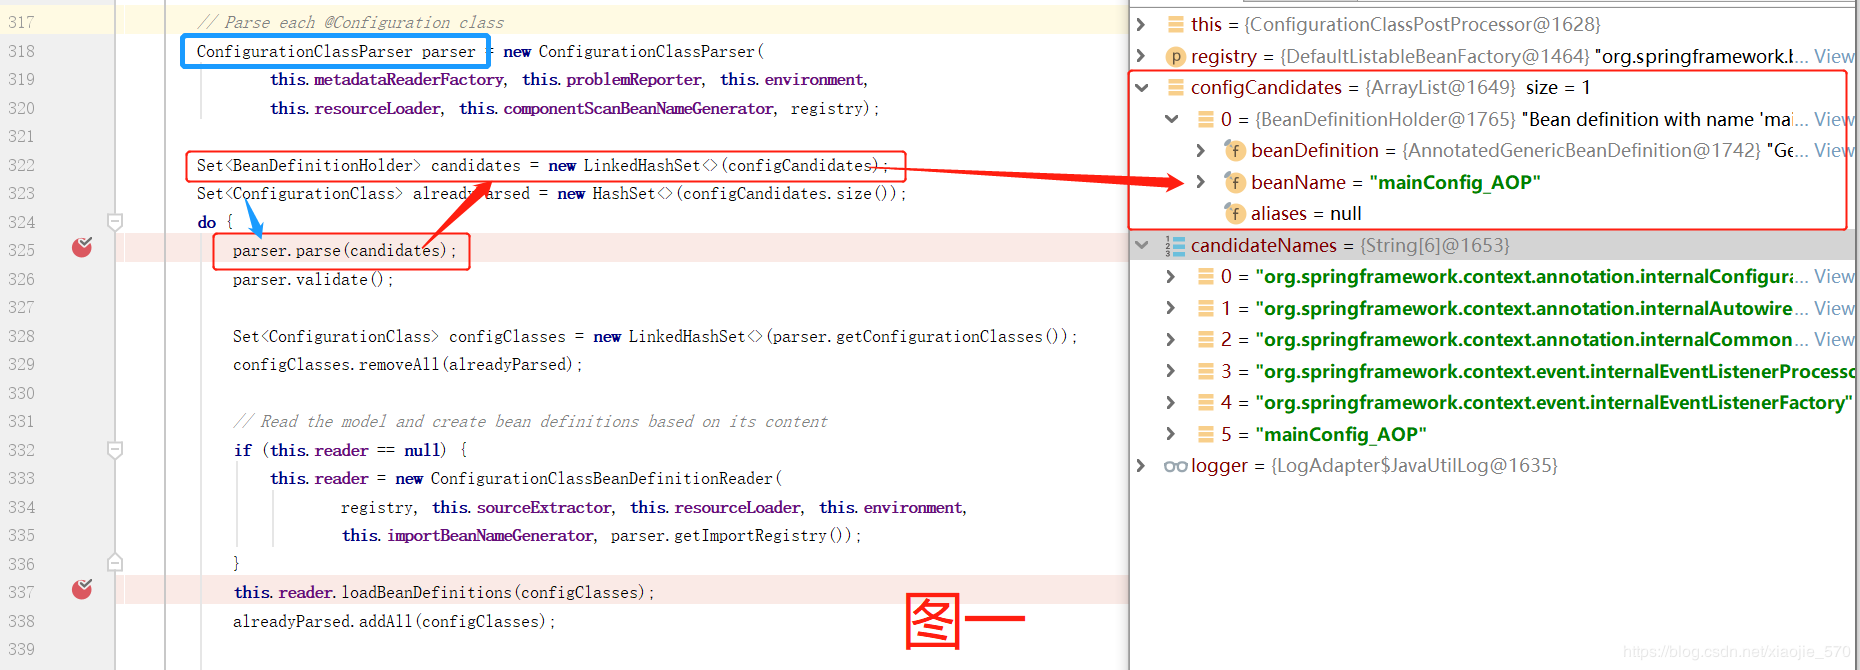This screenshot has height=670, width=1860.
Task: Collapse the do block fold marker at line 324
Action: tap(115, 221)
